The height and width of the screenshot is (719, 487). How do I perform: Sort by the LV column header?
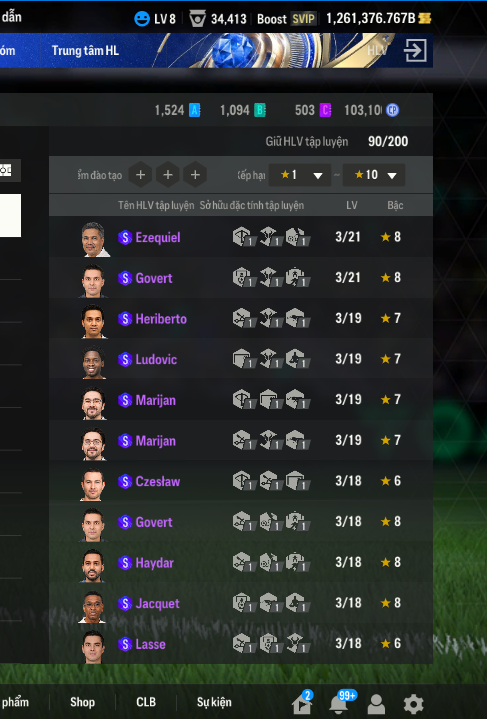click(x=352, y=205)
